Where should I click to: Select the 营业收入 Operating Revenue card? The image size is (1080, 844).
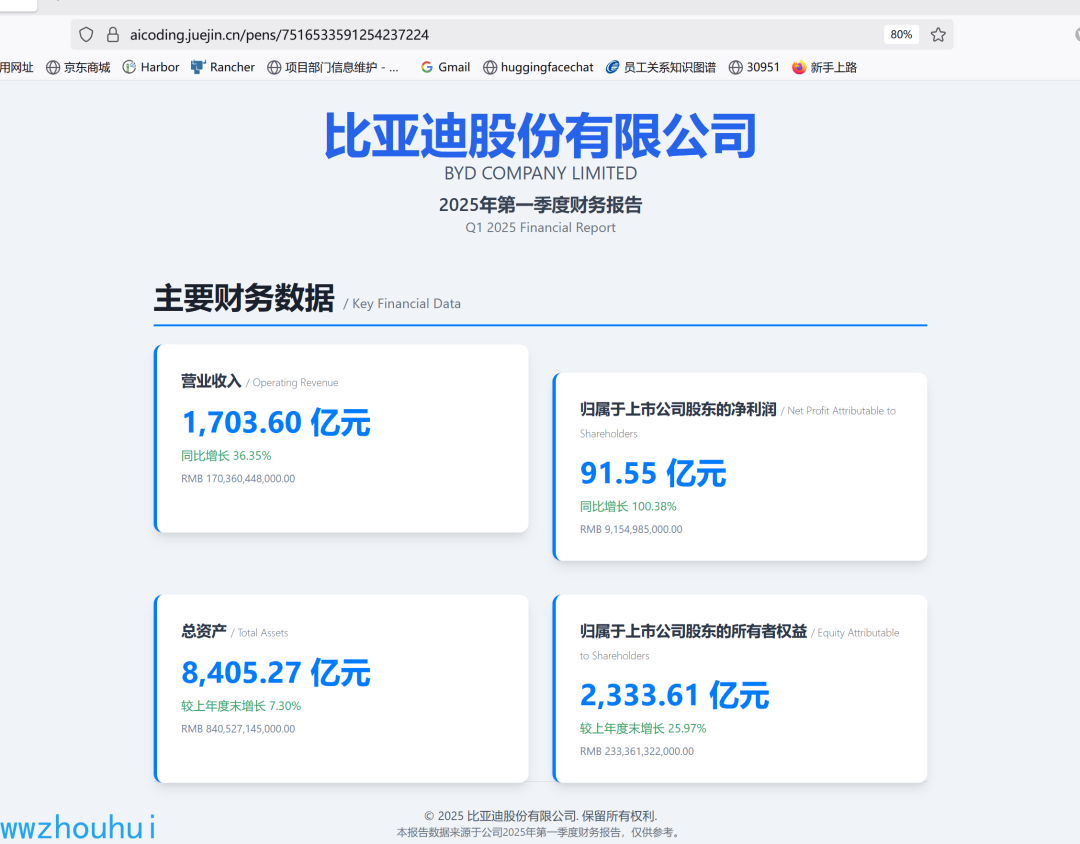[x=341, y=438]
